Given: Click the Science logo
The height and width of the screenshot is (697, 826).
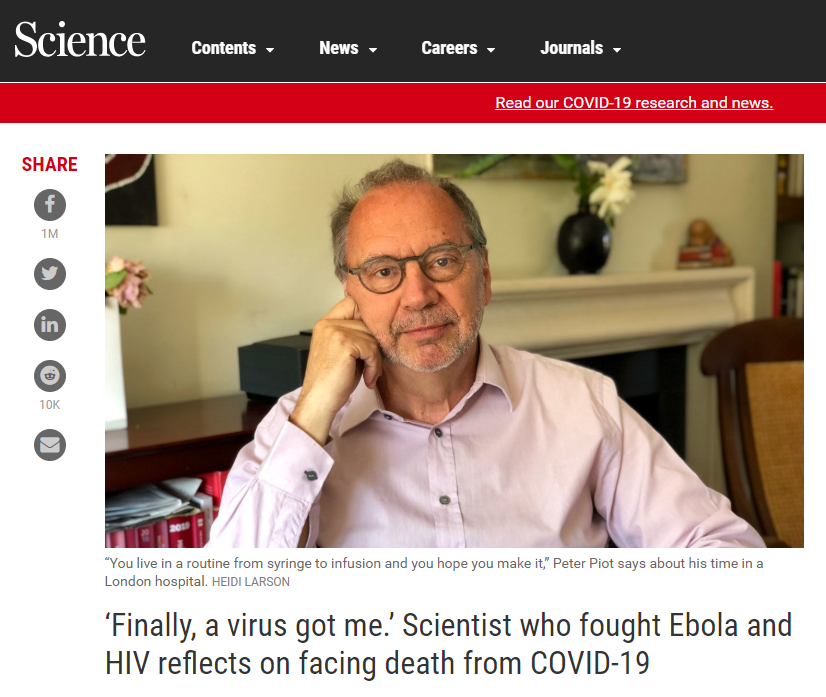Looking at the screenshot, I should coord(80,41).
